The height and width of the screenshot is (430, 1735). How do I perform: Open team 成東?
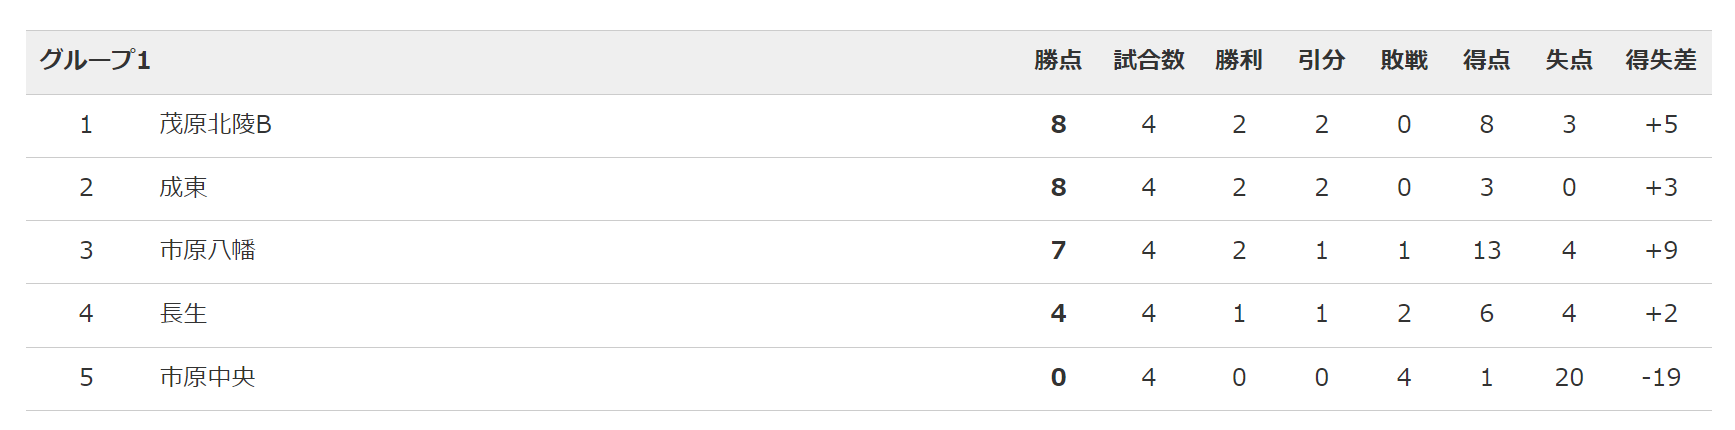(x=183, y=187)
